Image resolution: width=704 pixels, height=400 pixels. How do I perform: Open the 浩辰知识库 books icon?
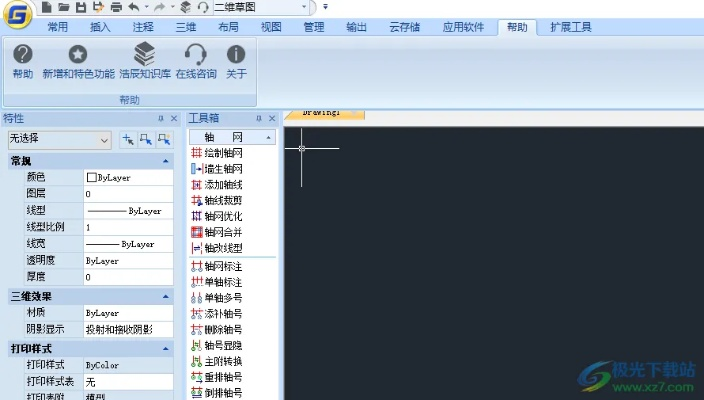145,55
